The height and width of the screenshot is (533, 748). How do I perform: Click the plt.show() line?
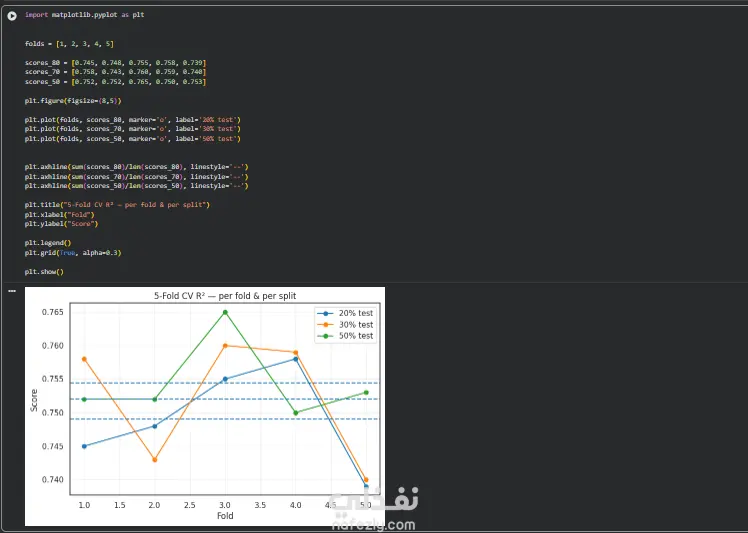[44, 272]
